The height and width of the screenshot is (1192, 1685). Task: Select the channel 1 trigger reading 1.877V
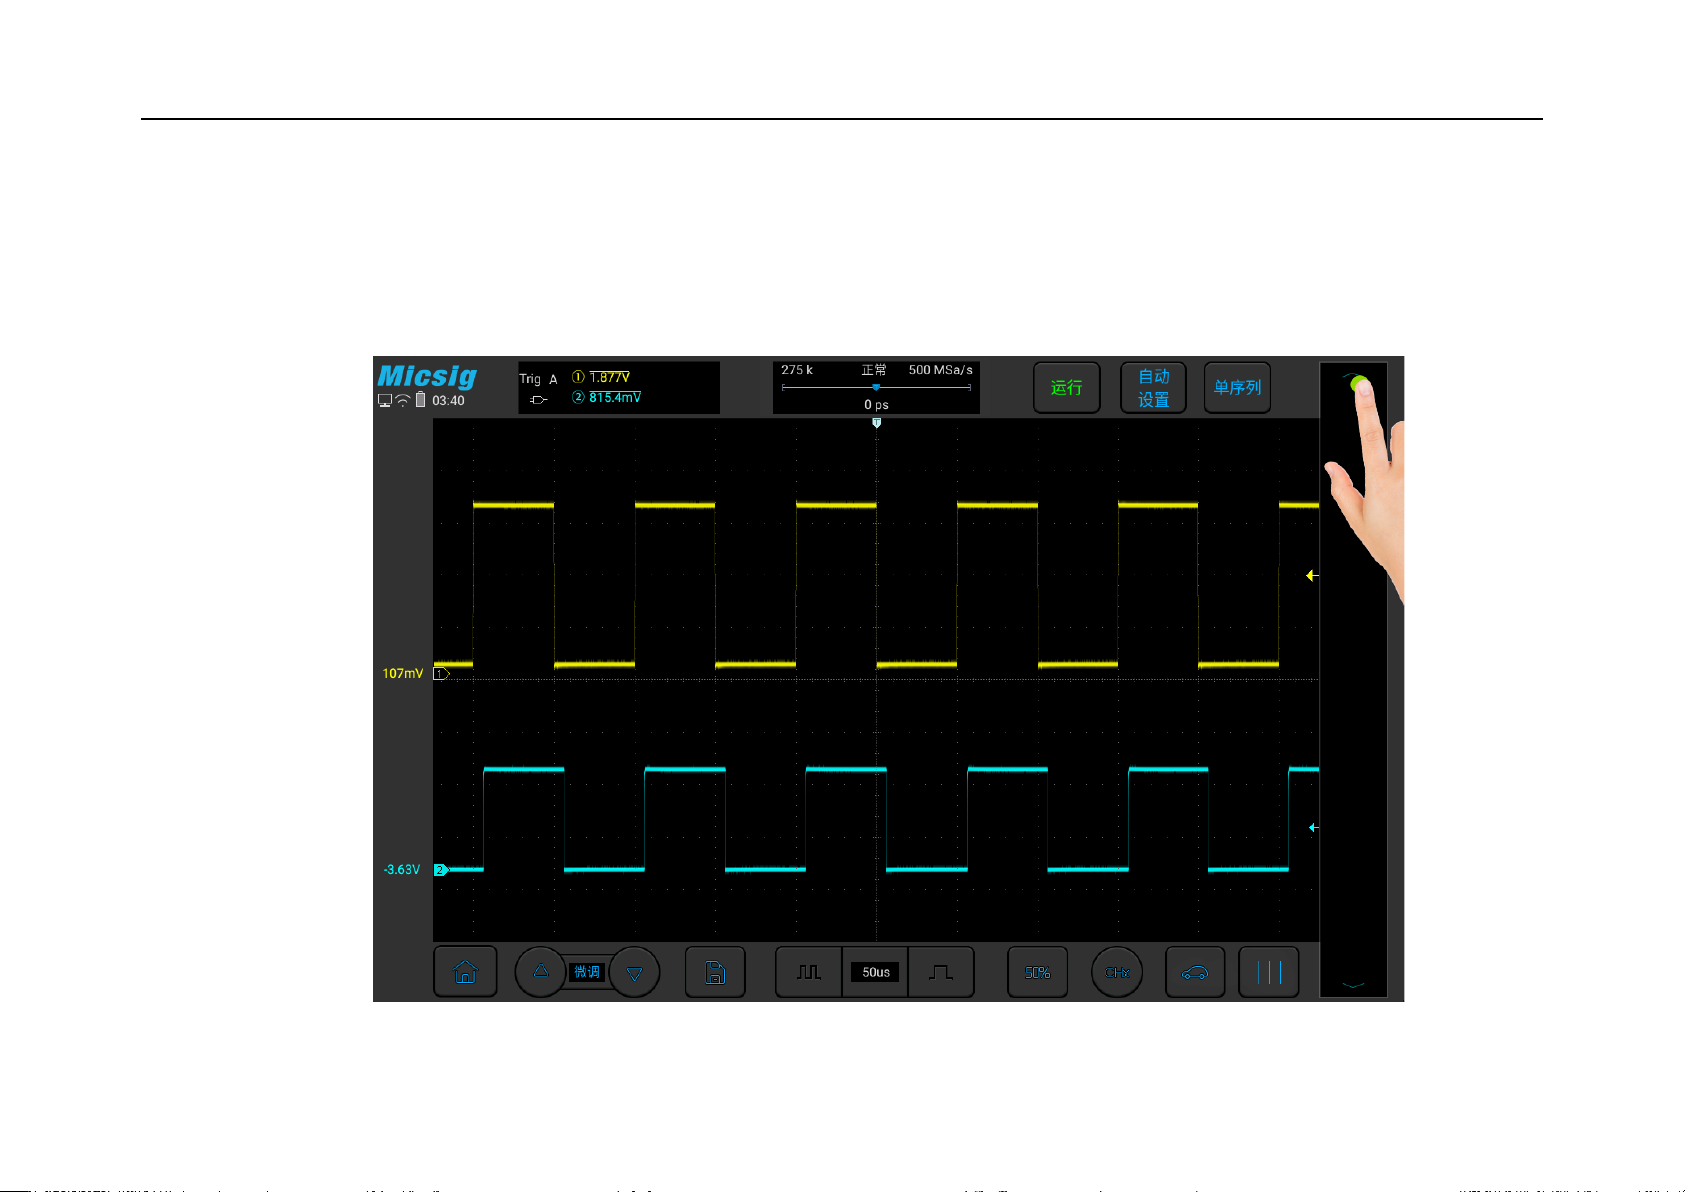[609, 377]
